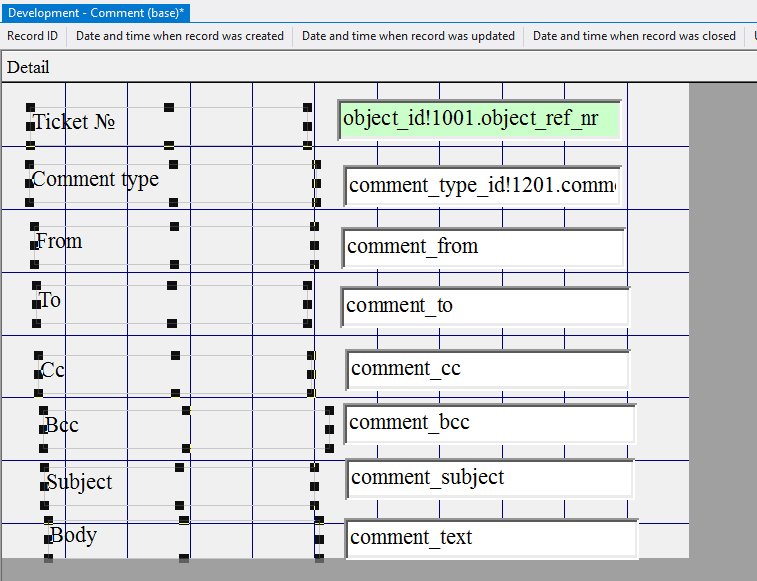This screenshot has width=757, height=581.
Task: Select the comment_bcc field
Action: pyautogui.click(x=489, y=423)
